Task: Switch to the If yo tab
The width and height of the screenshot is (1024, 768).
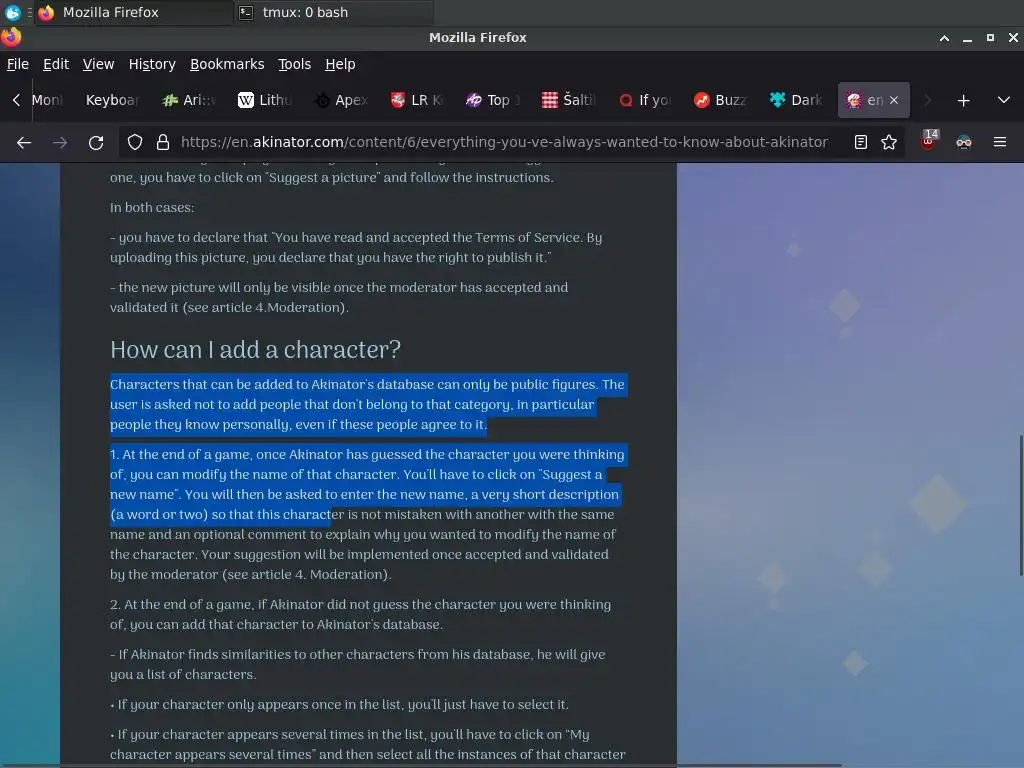Action: (x=646, y=101)
